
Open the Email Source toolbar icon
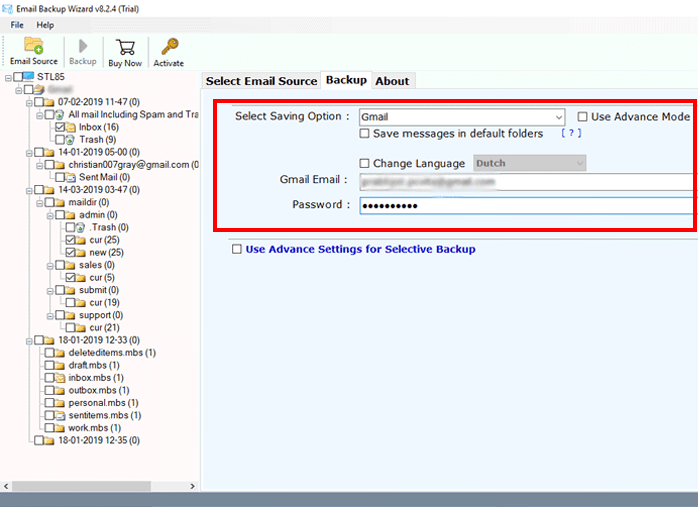tap(34, 45)
